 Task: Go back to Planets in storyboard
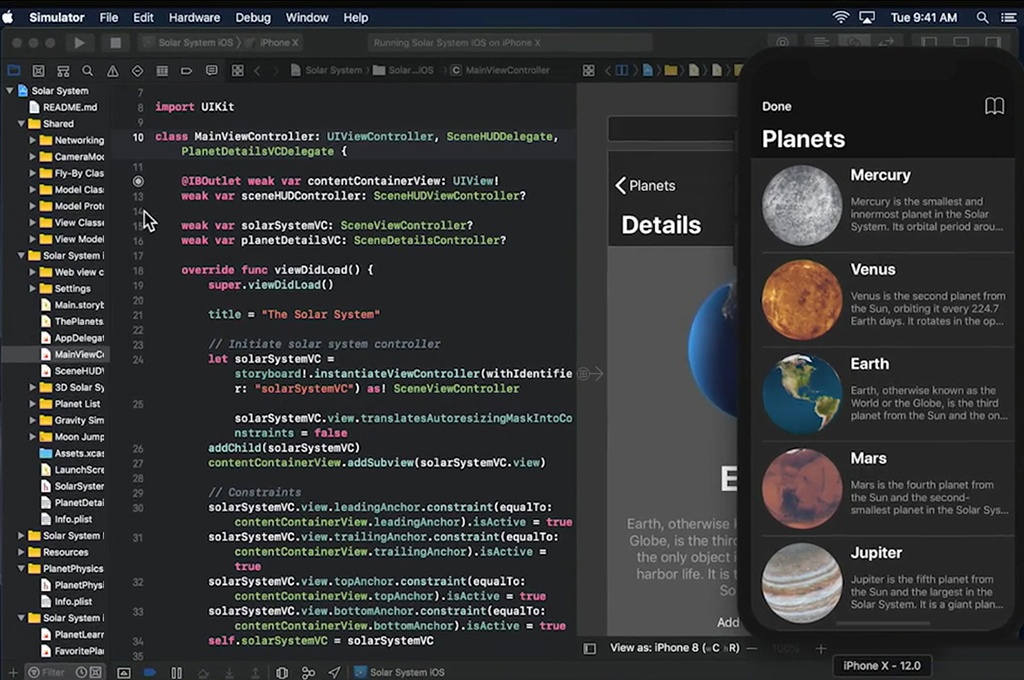(645, 185)
